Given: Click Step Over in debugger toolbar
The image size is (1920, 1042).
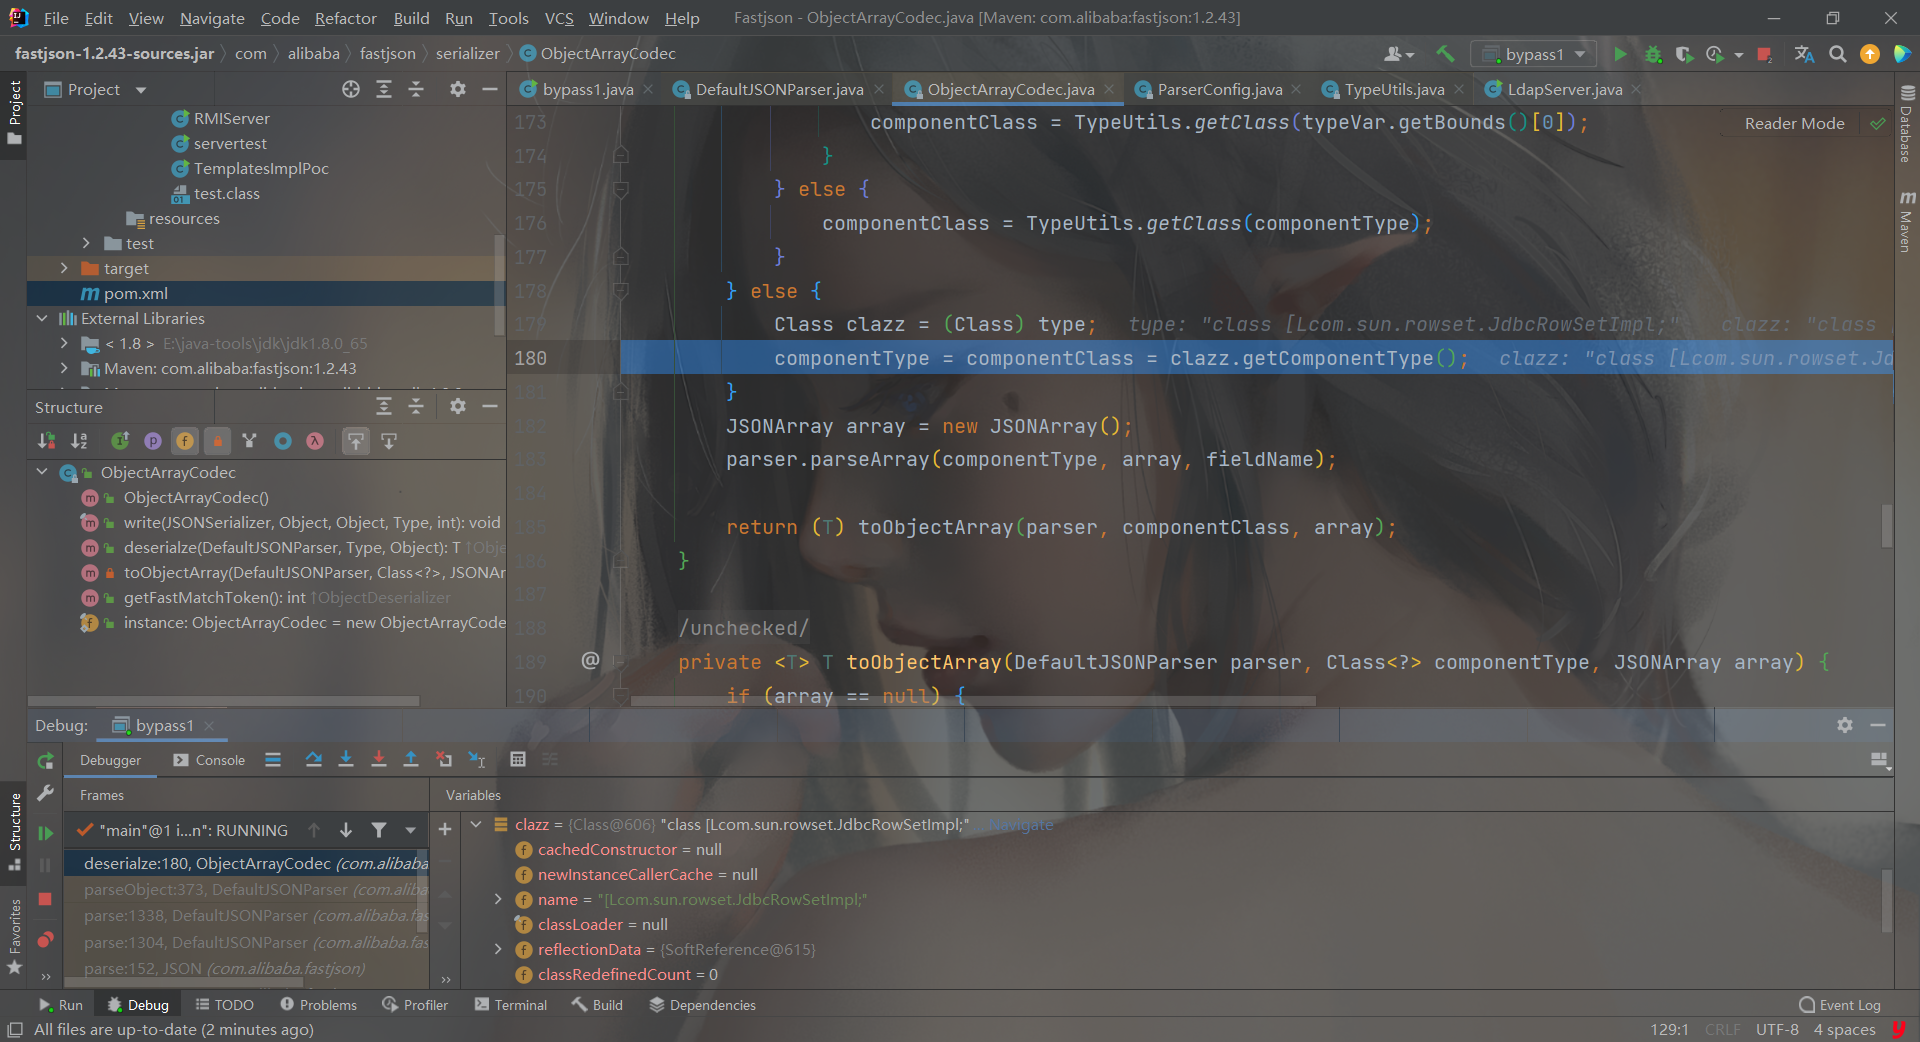Looking at the screenshot, I should [313, 760].
